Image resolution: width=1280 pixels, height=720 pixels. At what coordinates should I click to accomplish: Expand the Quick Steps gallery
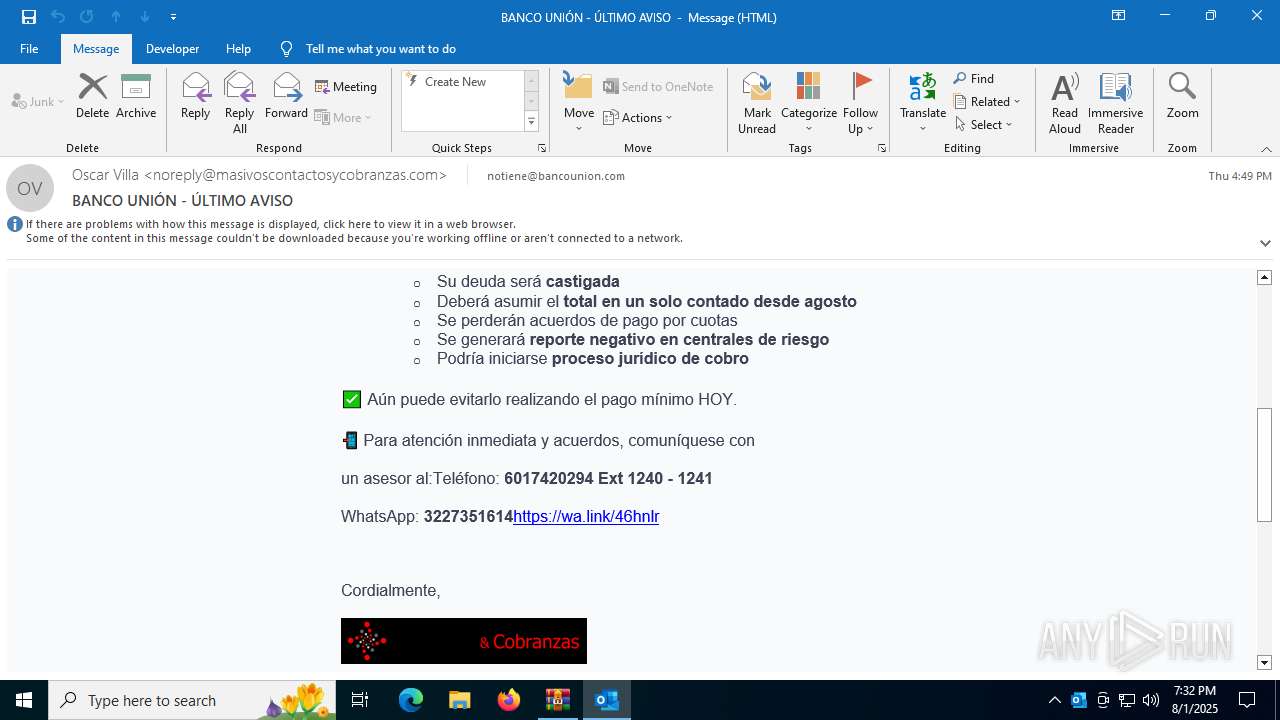tap(532, 122)
